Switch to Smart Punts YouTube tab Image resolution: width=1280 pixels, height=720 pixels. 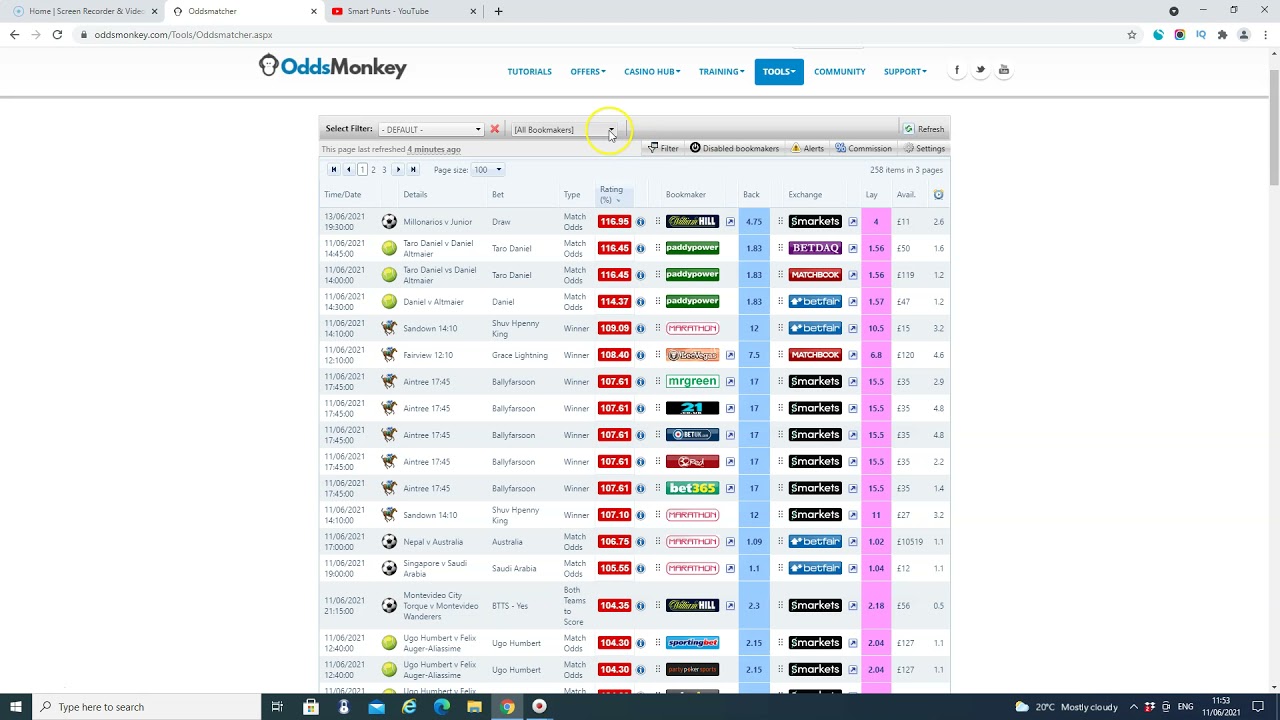point(402,12)
